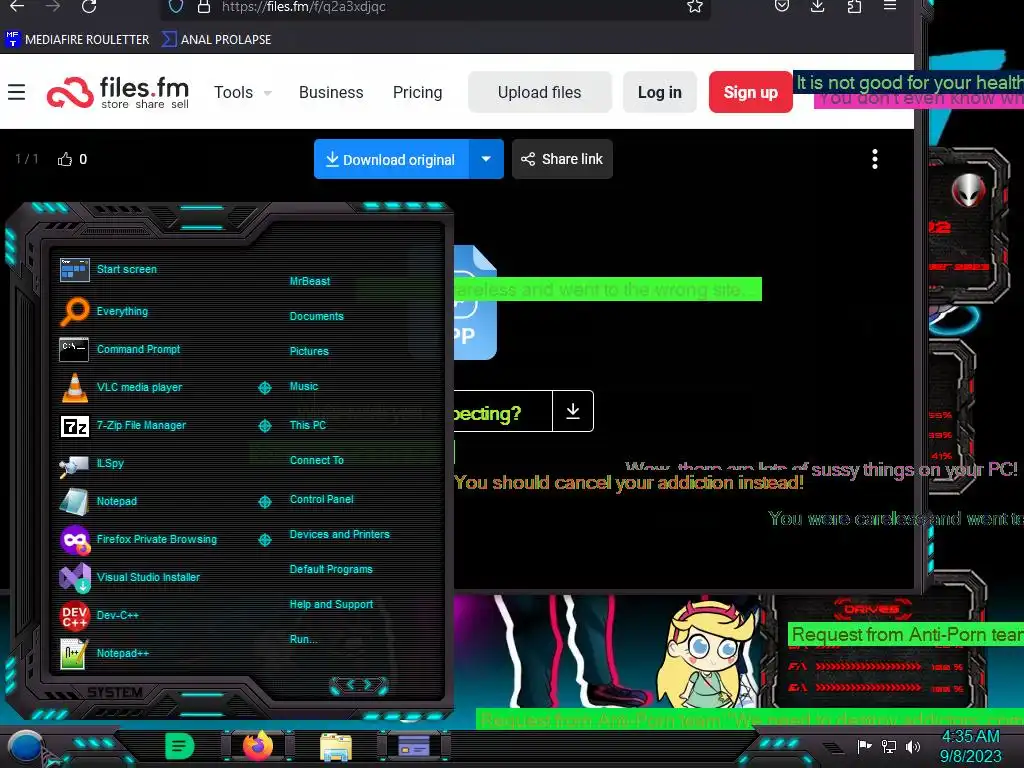
Task: Open the 7-Zip File Manager icon
Action: 74,426
